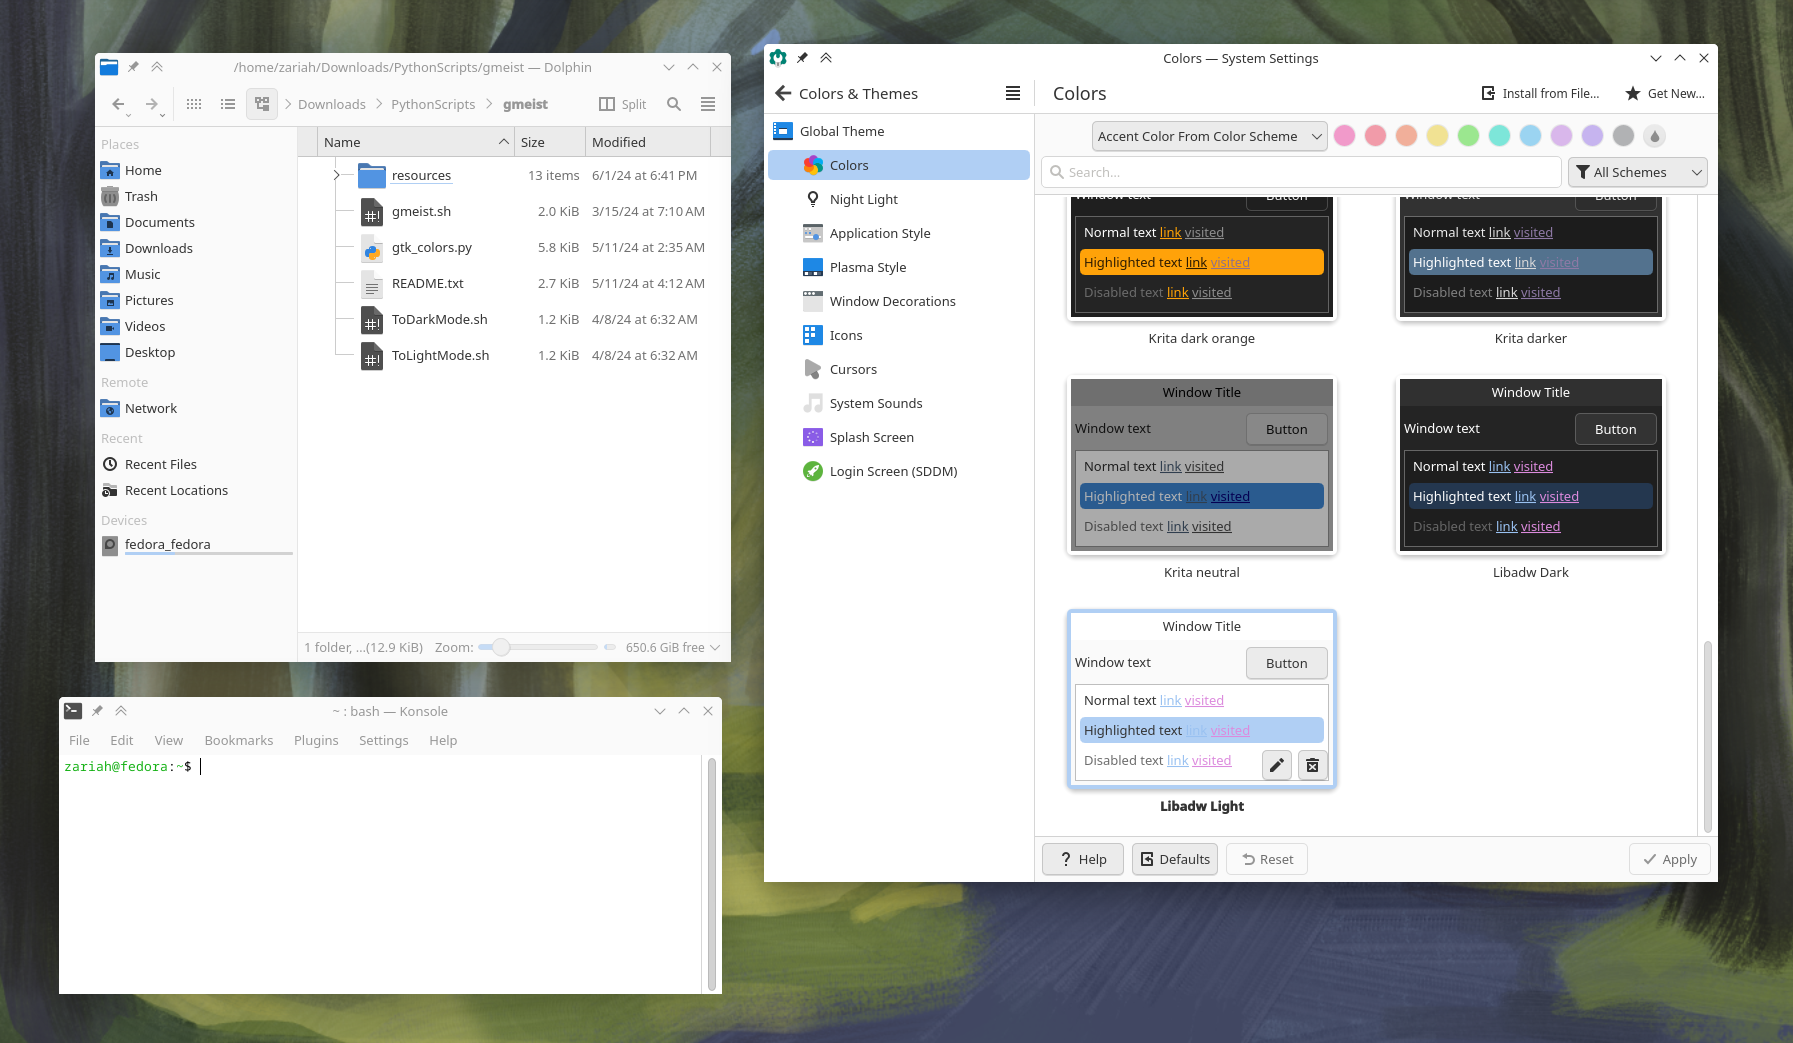Pin the Konsole window on all desktops
This screenshot has height=1043, width=1793.
coord(97,711)
